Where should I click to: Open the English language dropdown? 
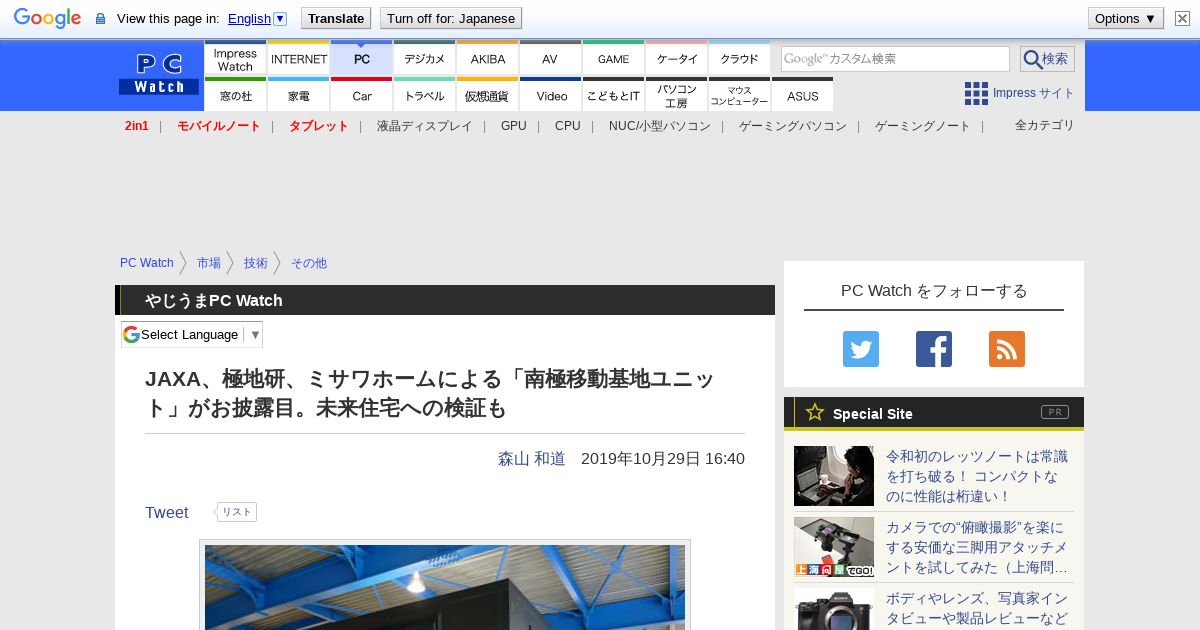tap(257, 18)
